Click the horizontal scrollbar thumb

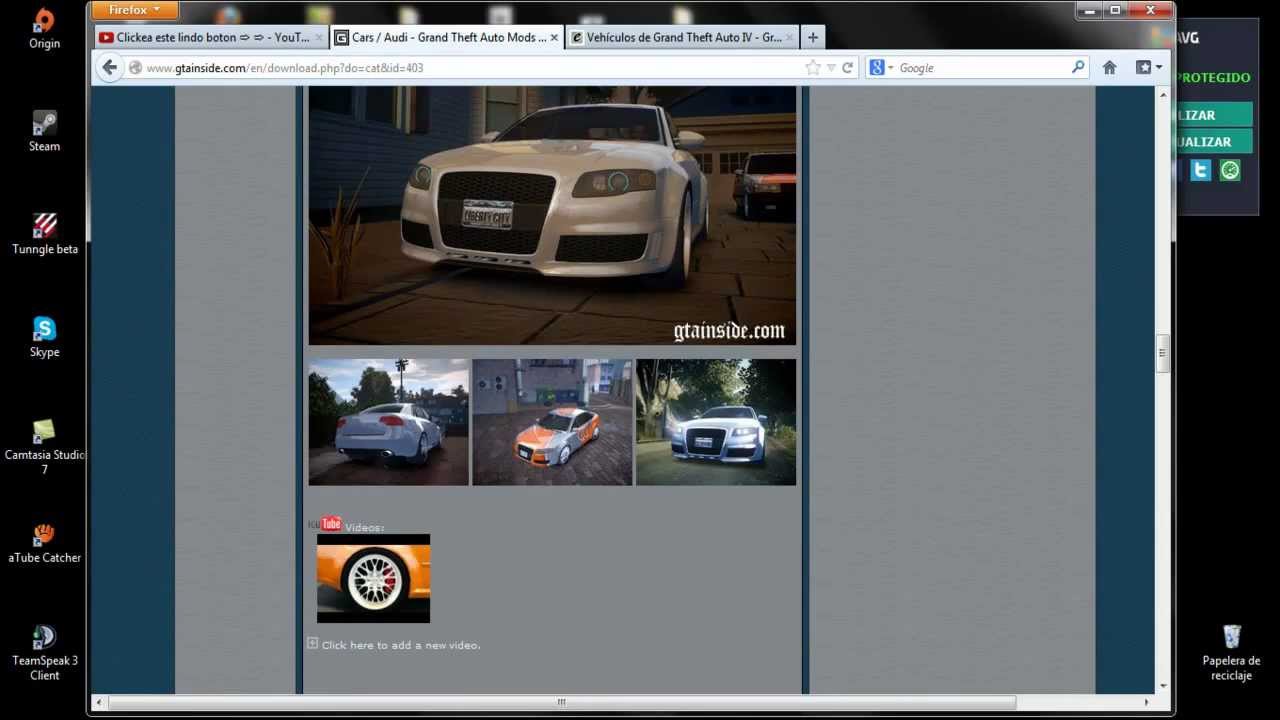click(x=561, y=702)
